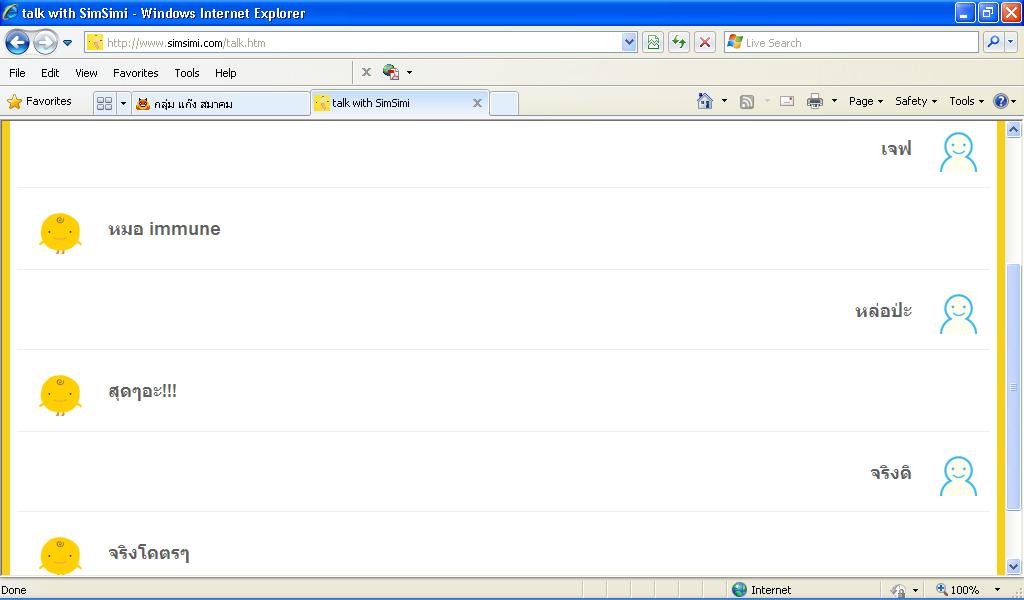The image size is (1024, 600).
Task: Click the Protected Mode status icon
Action: (899, 590)
